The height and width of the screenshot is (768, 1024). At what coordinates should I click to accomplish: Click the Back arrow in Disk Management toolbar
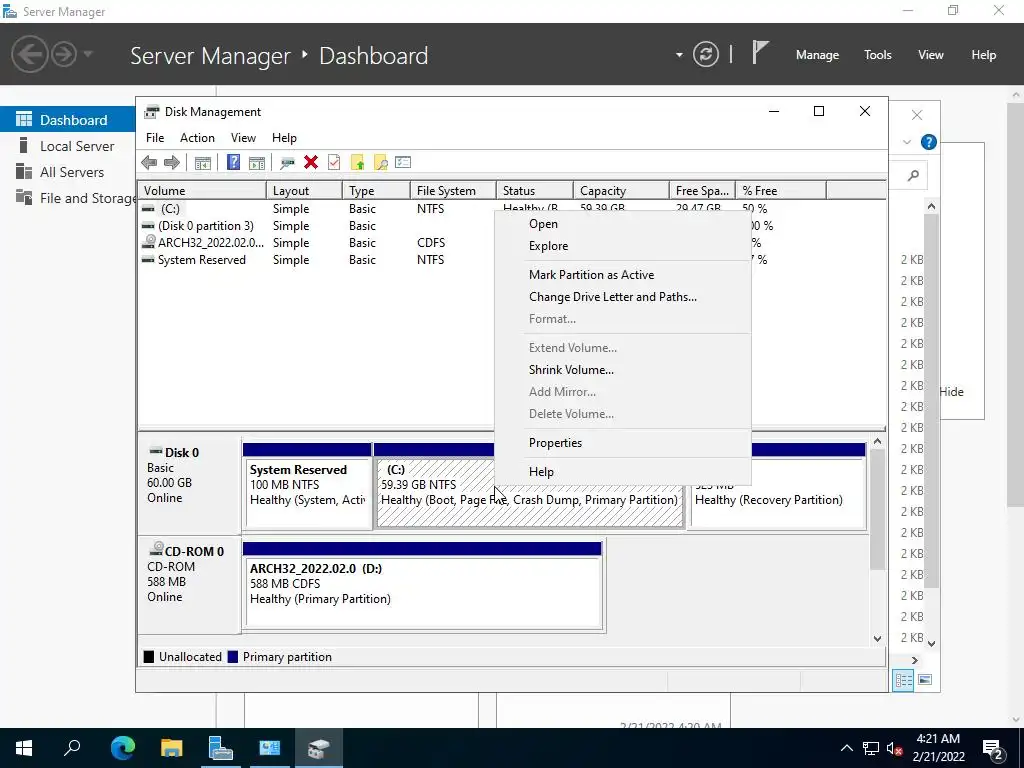149,163
